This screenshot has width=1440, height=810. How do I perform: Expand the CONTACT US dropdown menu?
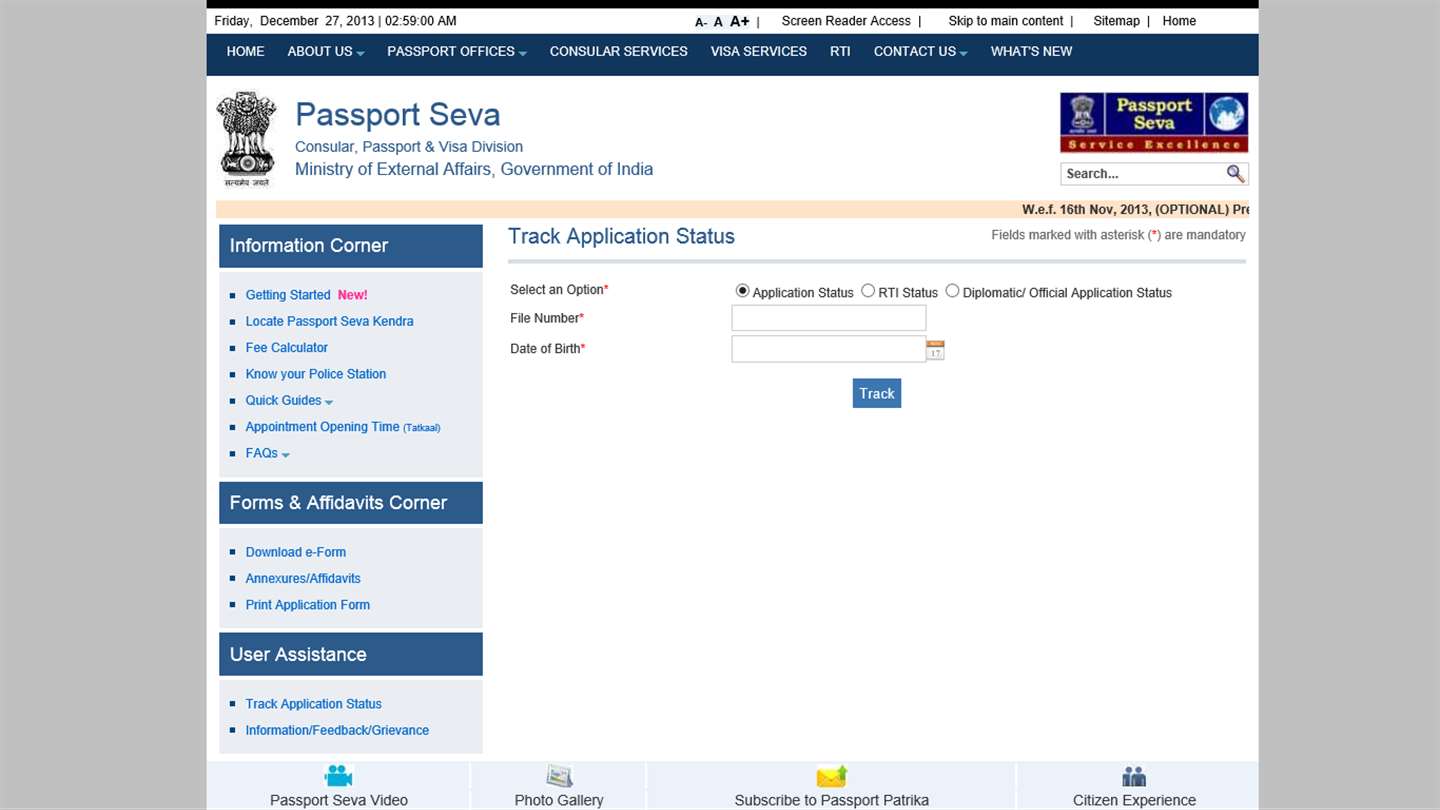tap(921, 52)
